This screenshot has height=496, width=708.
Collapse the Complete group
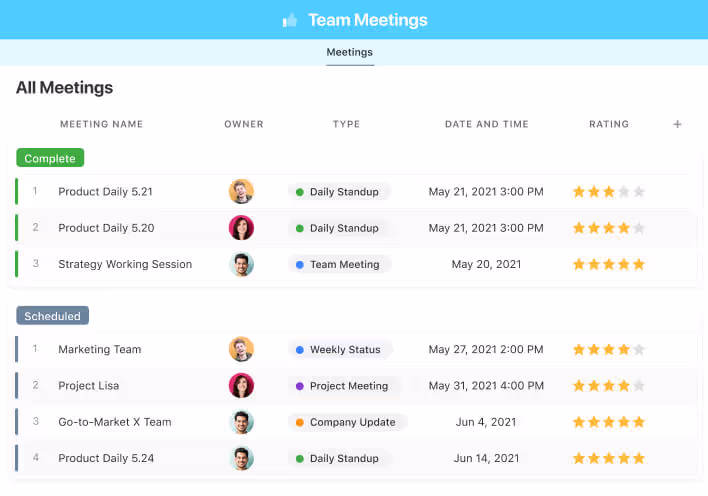(50, 158)
